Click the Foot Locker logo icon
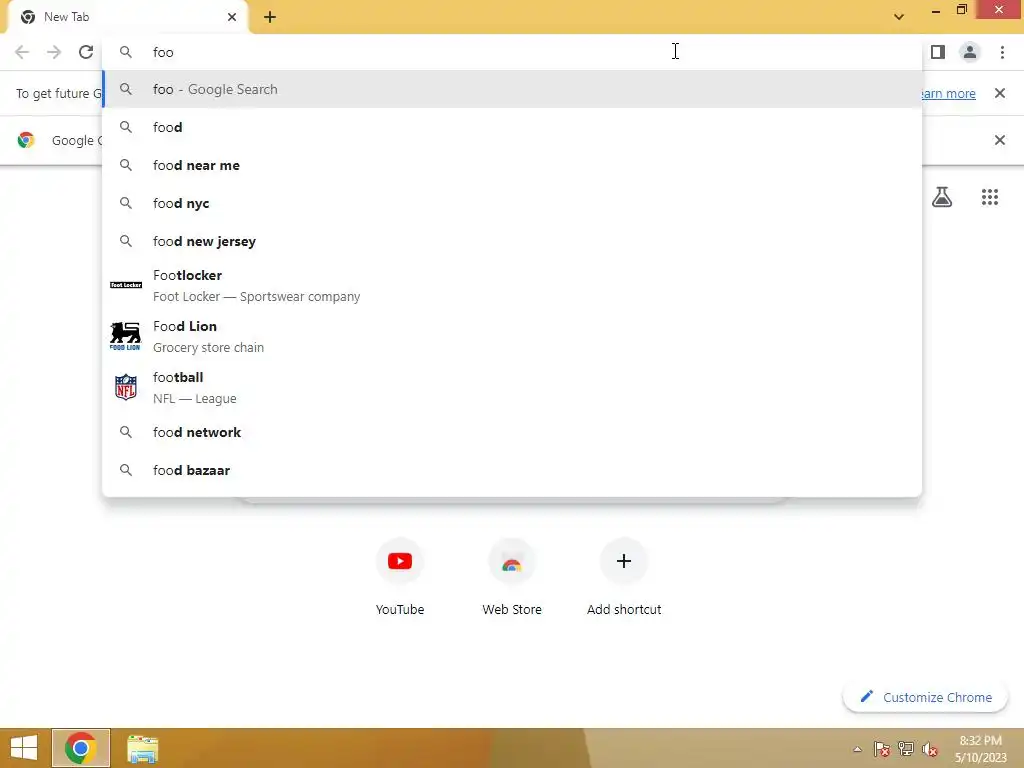Screen dimensions: 1024x768 tap(125, 285)
